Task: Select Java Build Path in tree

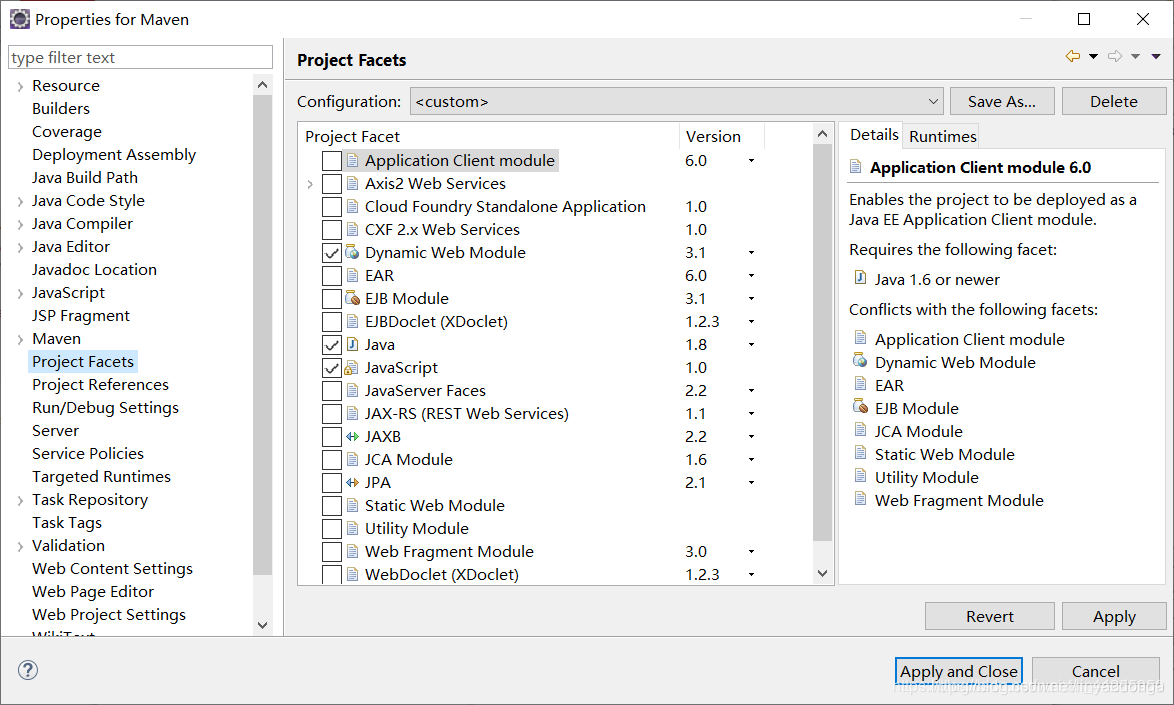Action: click(85, 177)
